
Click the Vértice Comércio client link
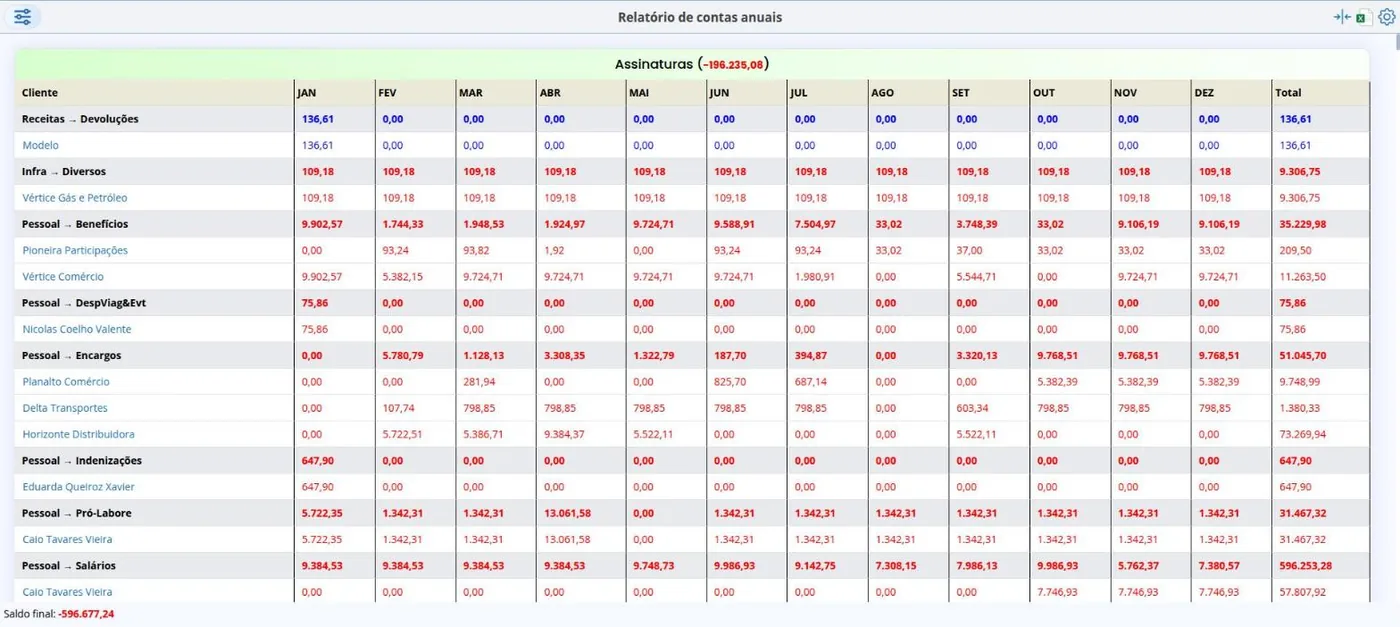63,277
